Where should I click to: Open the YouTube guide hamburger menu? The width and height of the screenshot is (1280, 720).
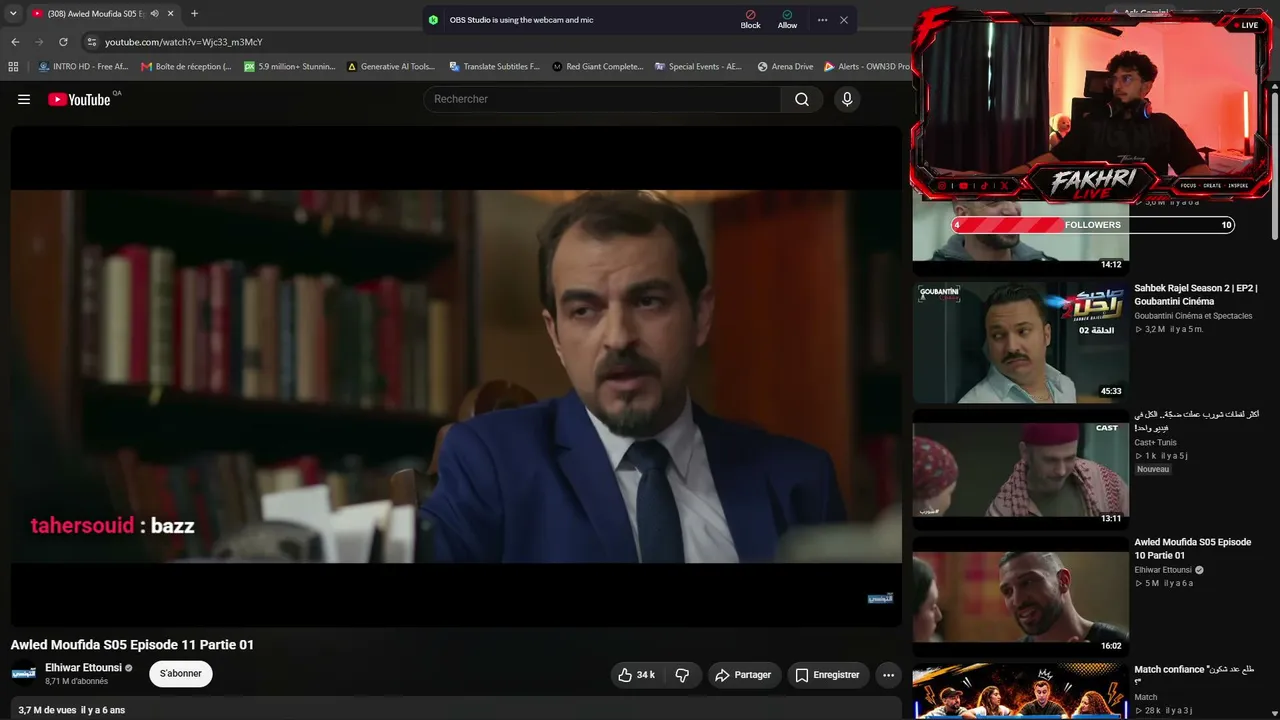coord(24,99)
